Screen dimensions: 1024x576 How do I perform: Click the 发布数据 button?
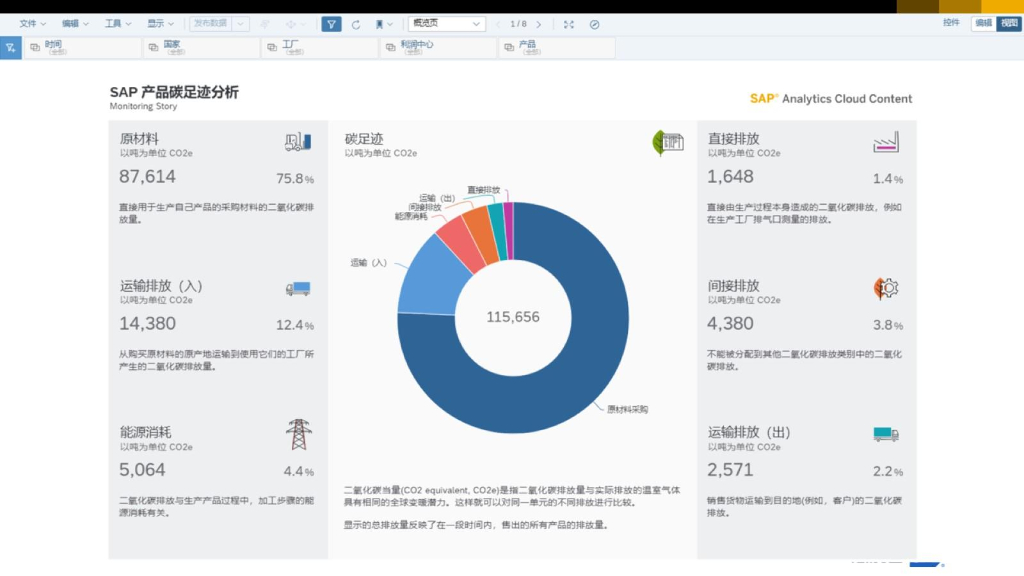pos(212,24)
